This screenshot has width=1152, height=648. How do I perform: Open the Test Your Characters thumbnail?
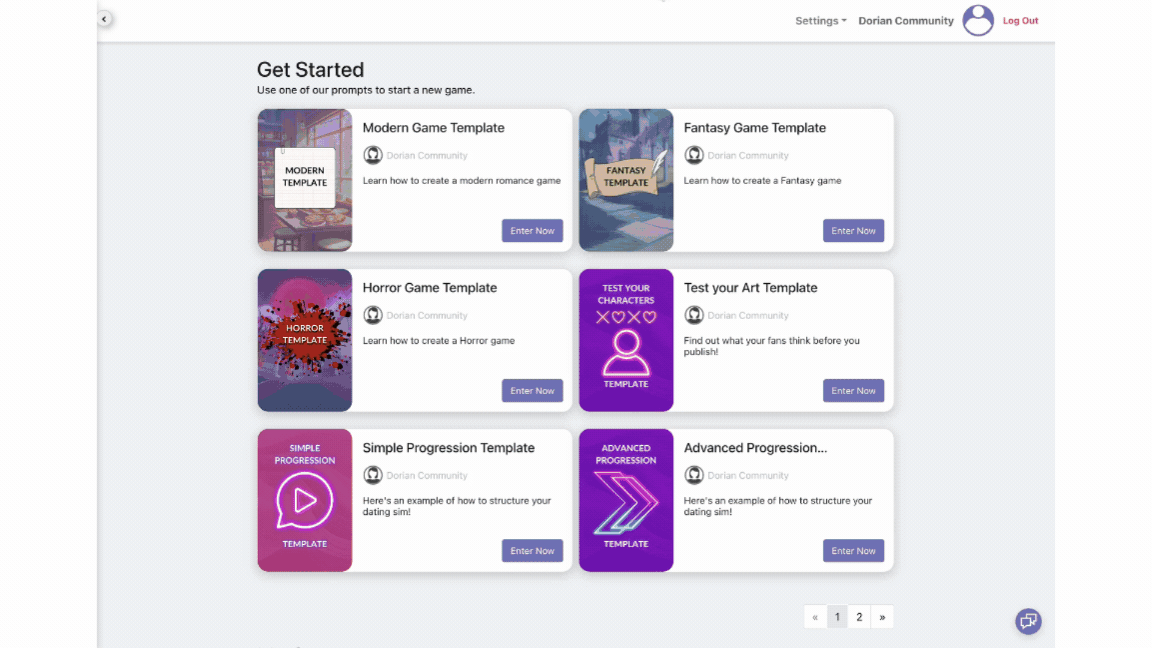click(x=626, y=340)
